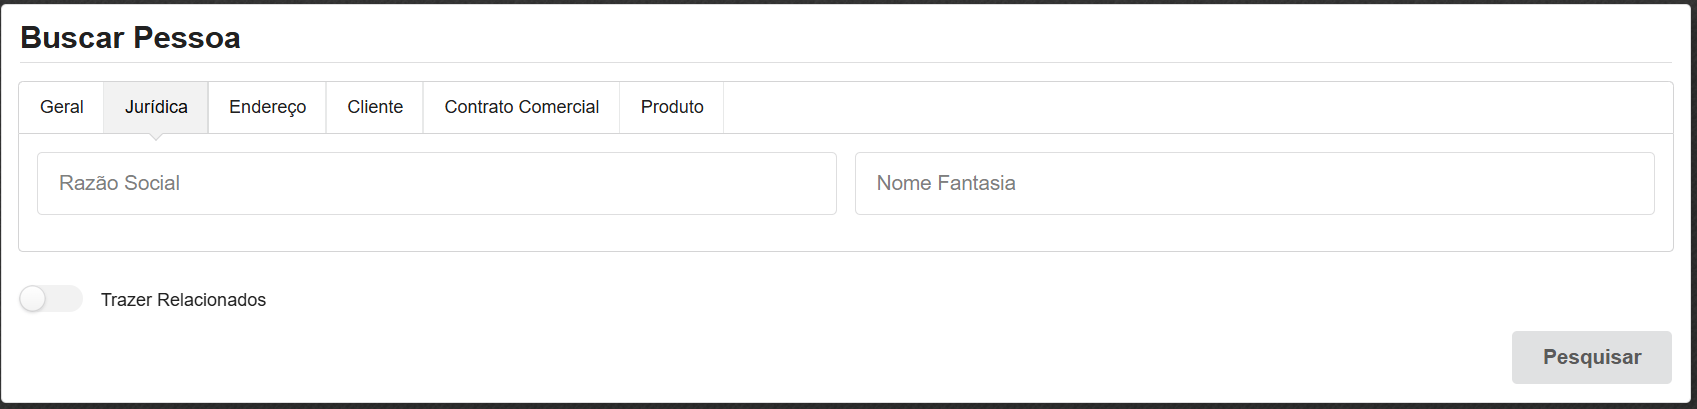Viewport: 1697px width, 409px height.
Task: Open the Endereço tab
Action: coord(267,107)
